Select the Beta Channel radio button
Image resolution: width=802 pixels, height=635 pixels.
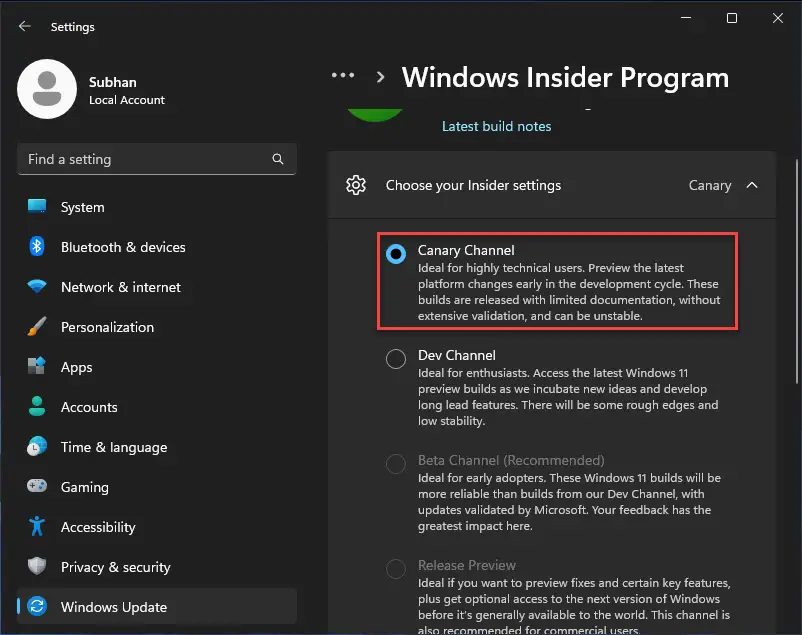396,464
